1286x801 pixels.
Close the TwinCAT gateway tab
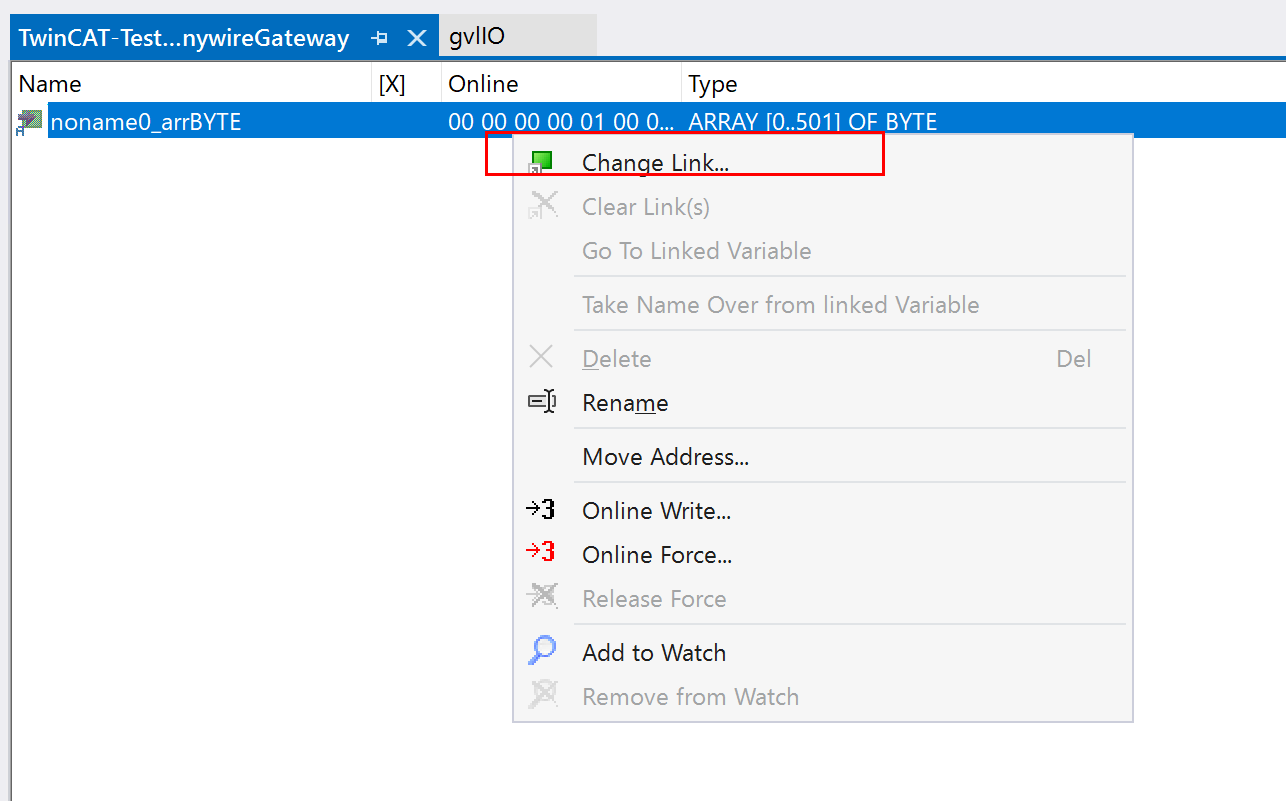(x=417, y=39)
